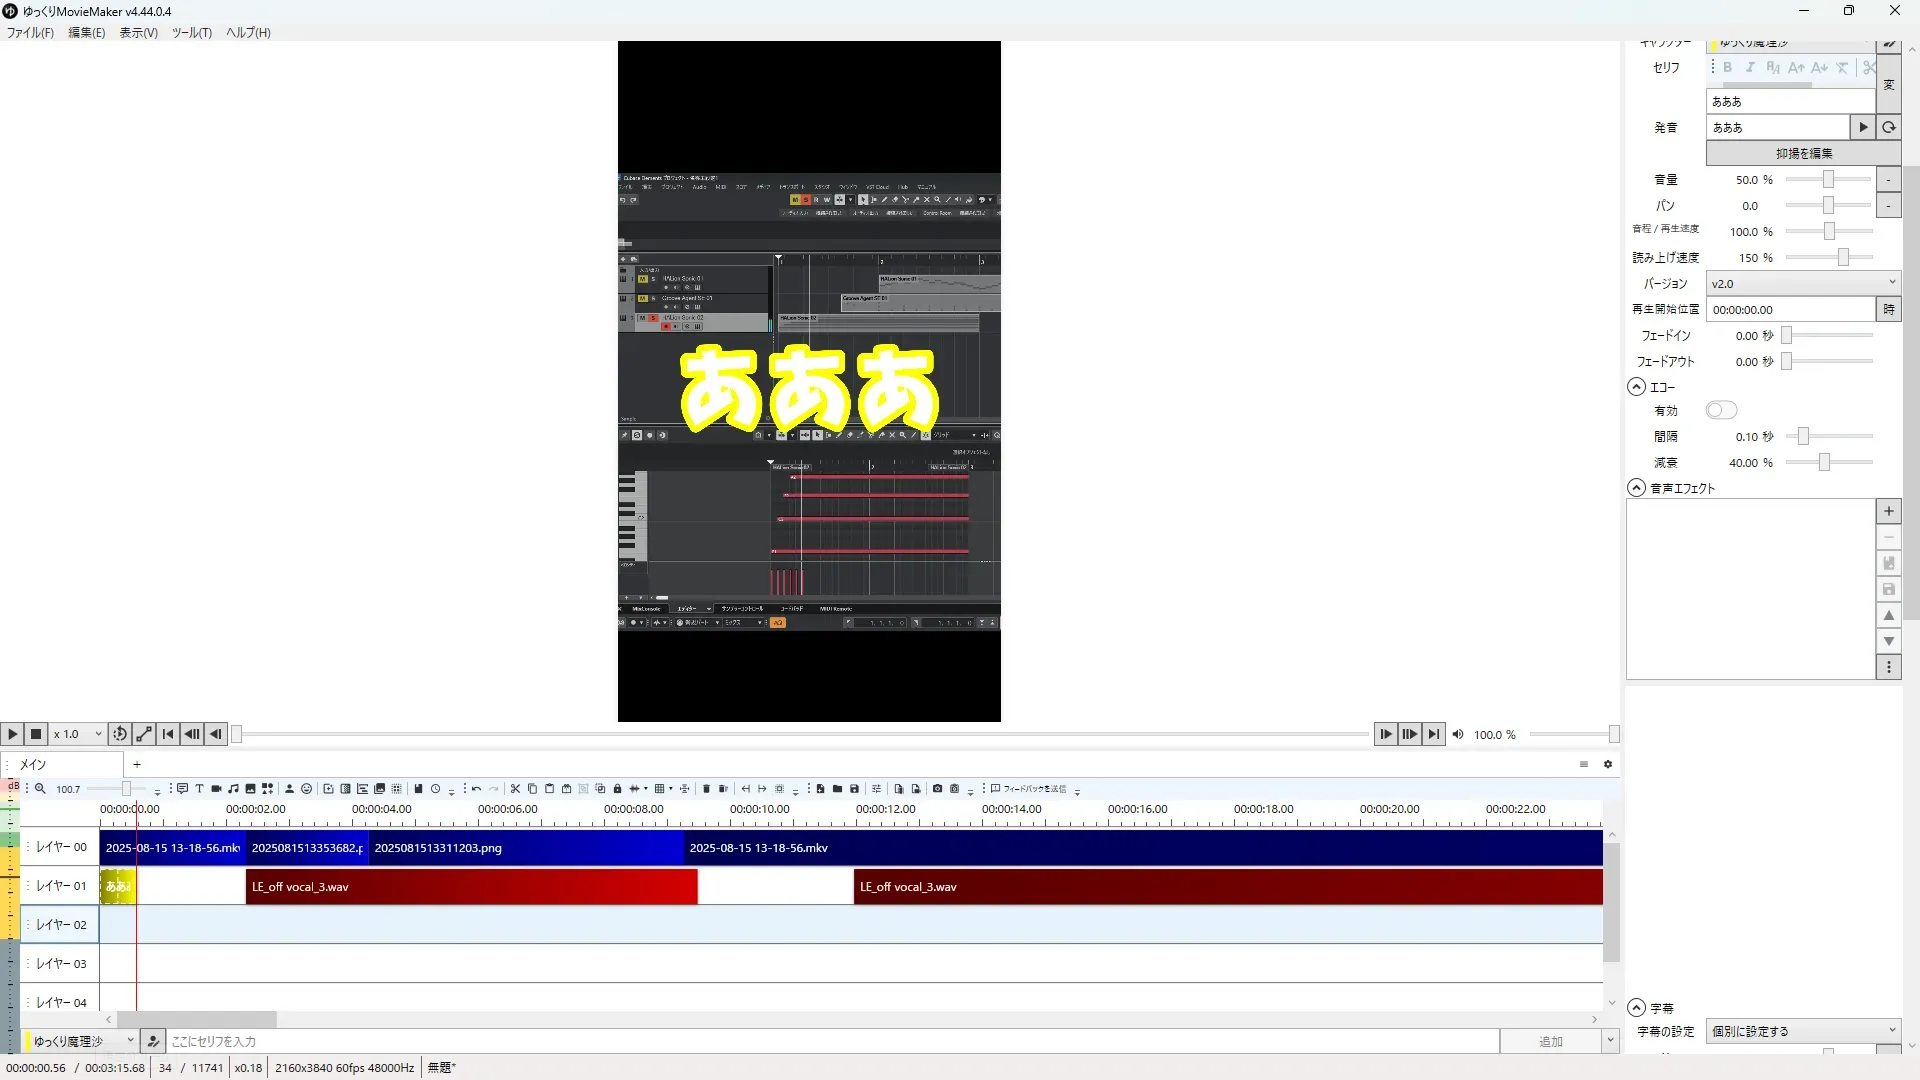Click the 音量 volume slider
This screenshot has height=1080, width=1920.
coord(1828,179)
